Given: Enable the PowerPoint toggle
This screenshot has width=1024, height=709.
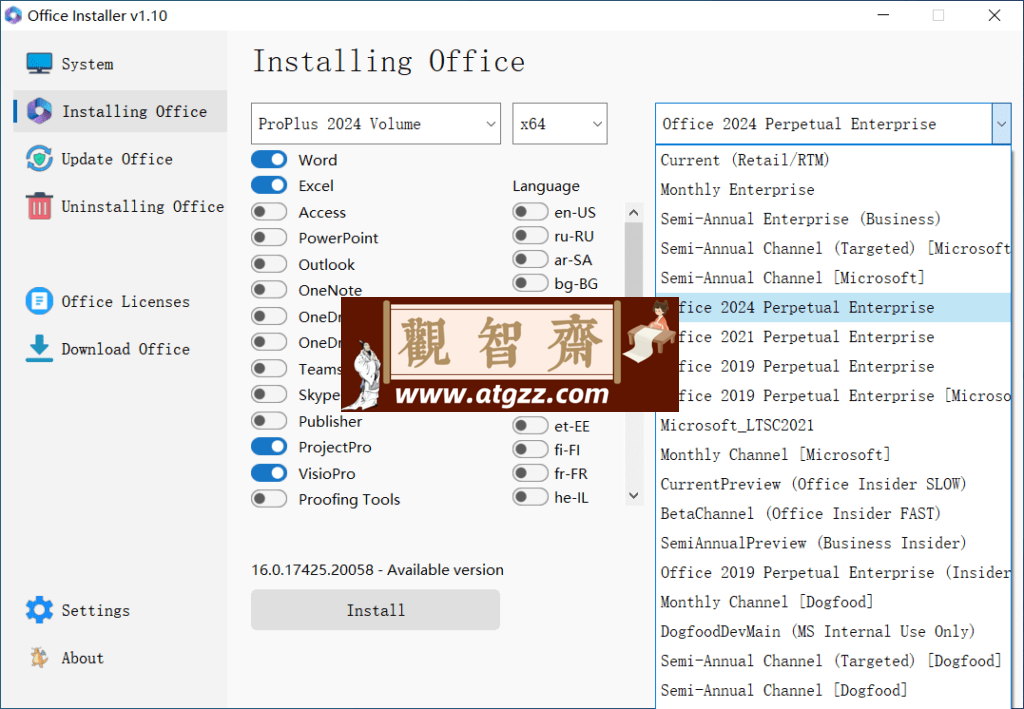Looking at the screenshot, I should point(269,238).
